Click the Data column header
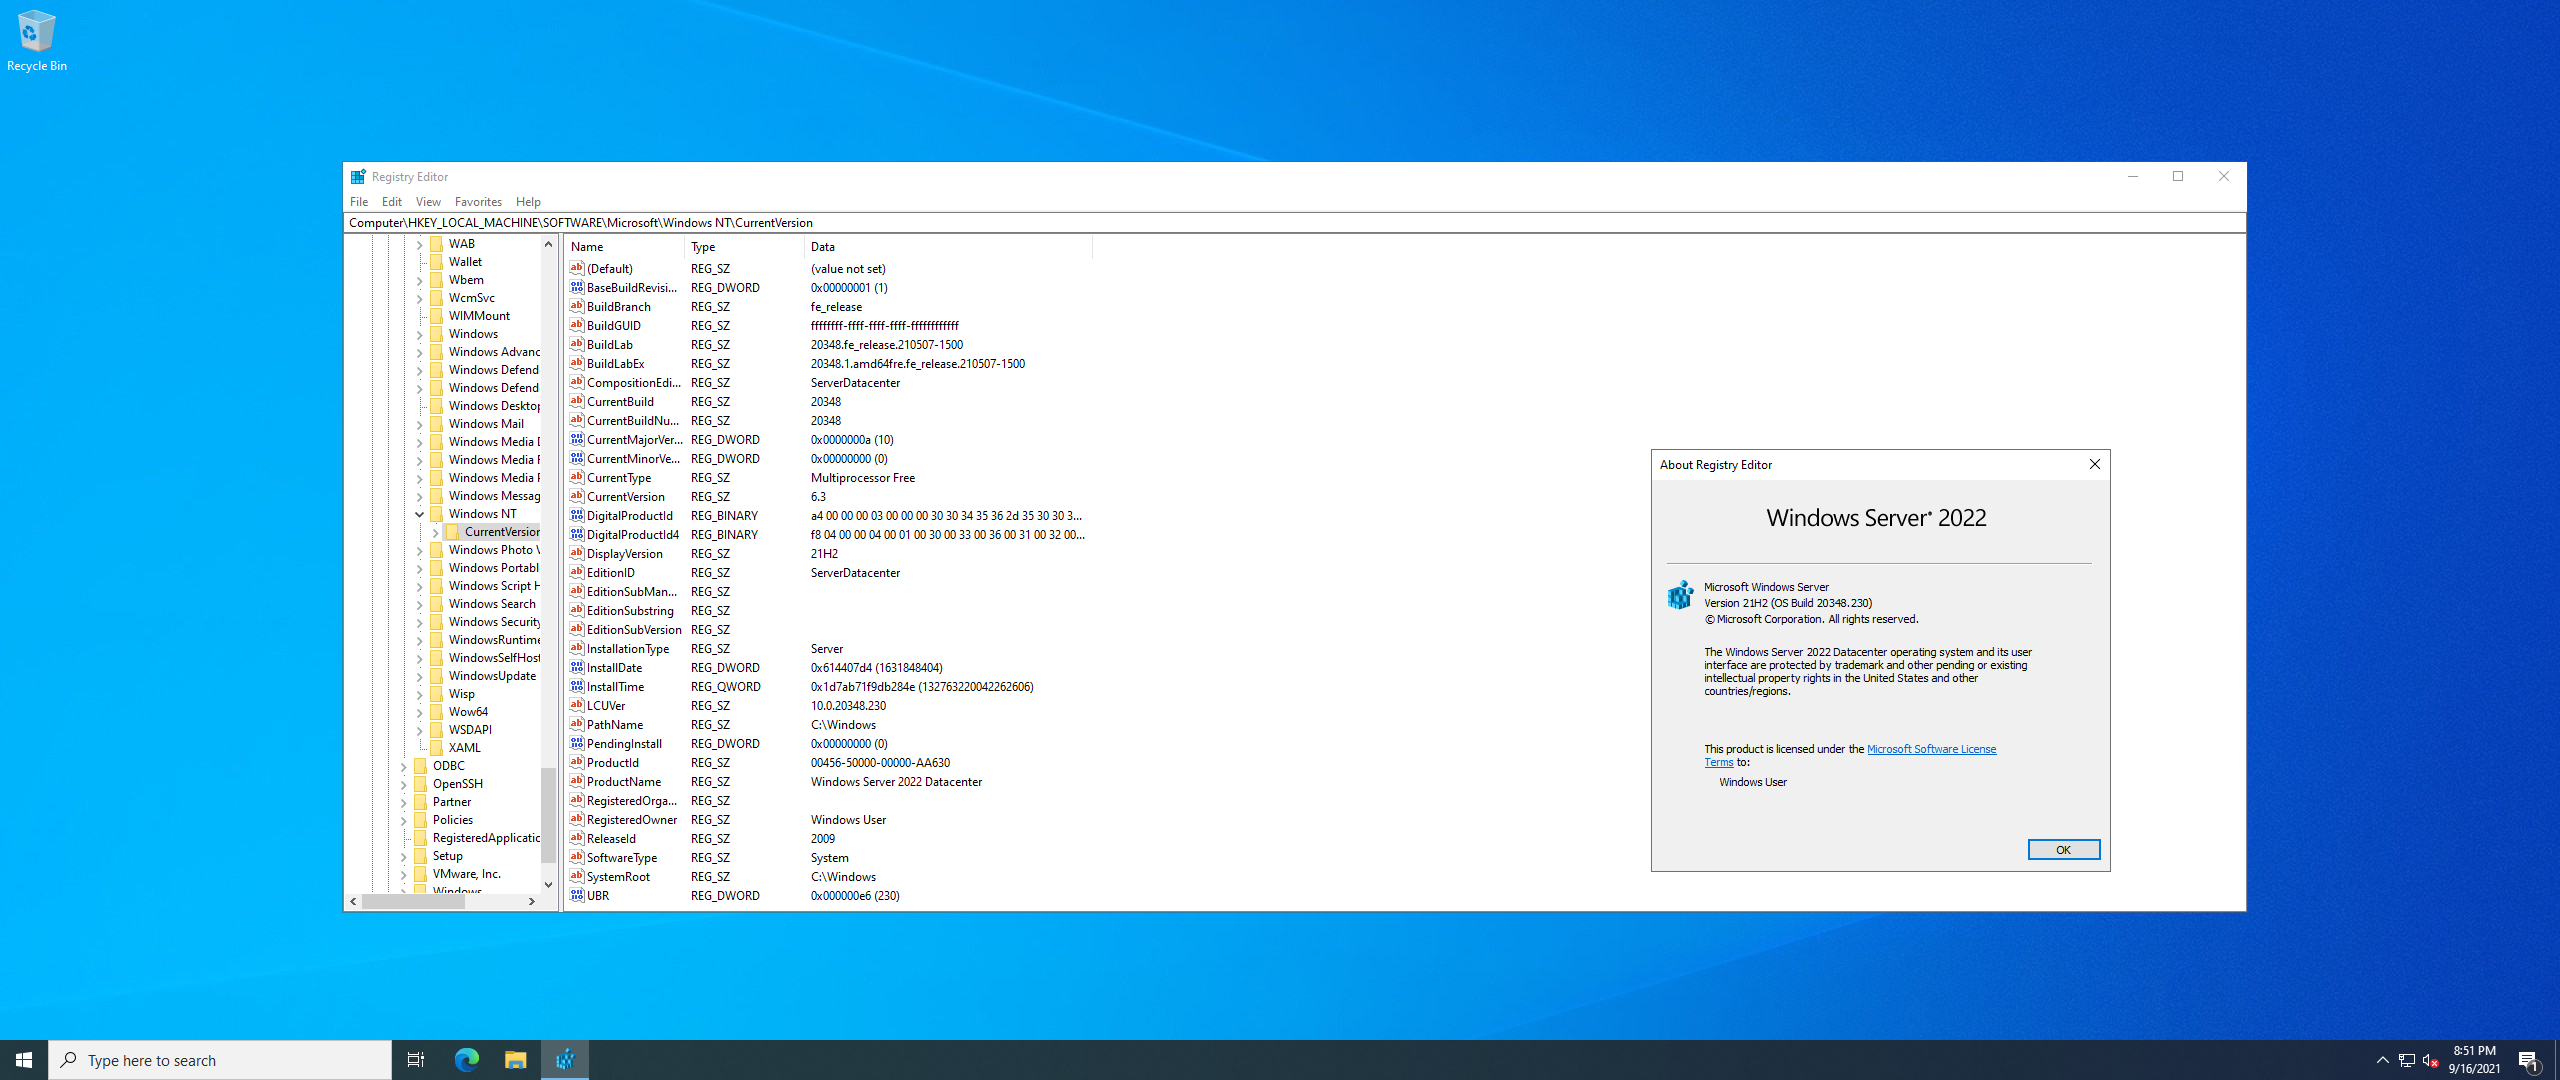The height and width of the screenshot is (1080, 2560). [948, 246]
